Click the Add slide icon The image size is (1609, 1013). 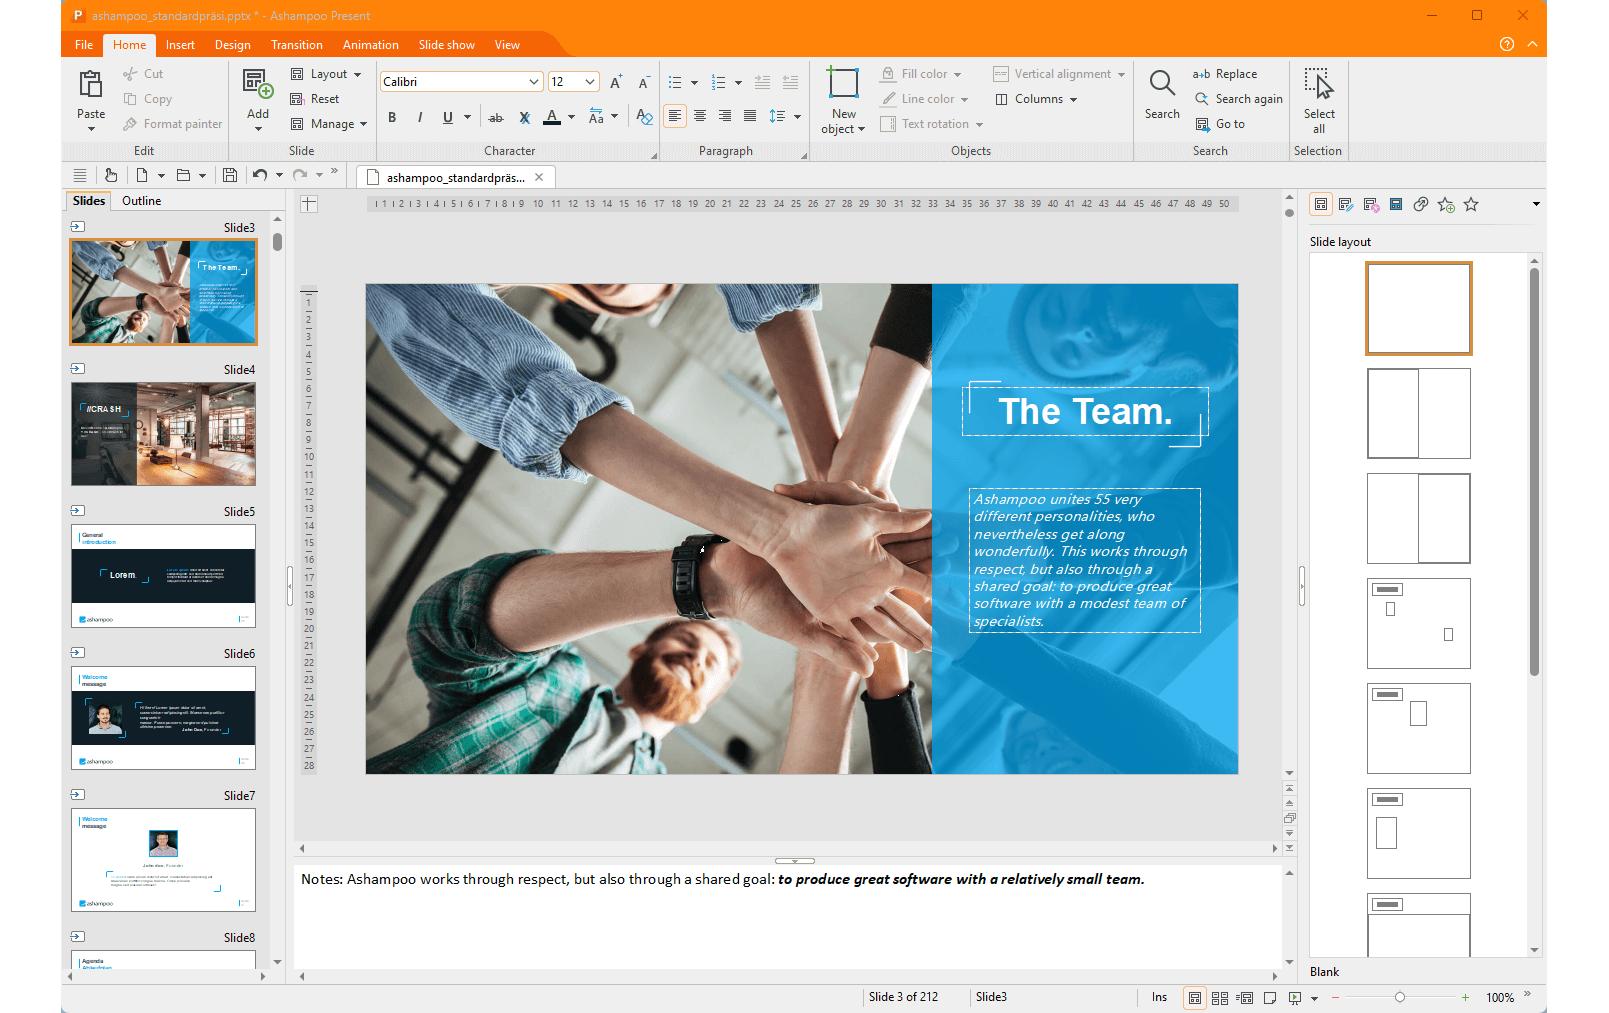[x=257, y=85]
